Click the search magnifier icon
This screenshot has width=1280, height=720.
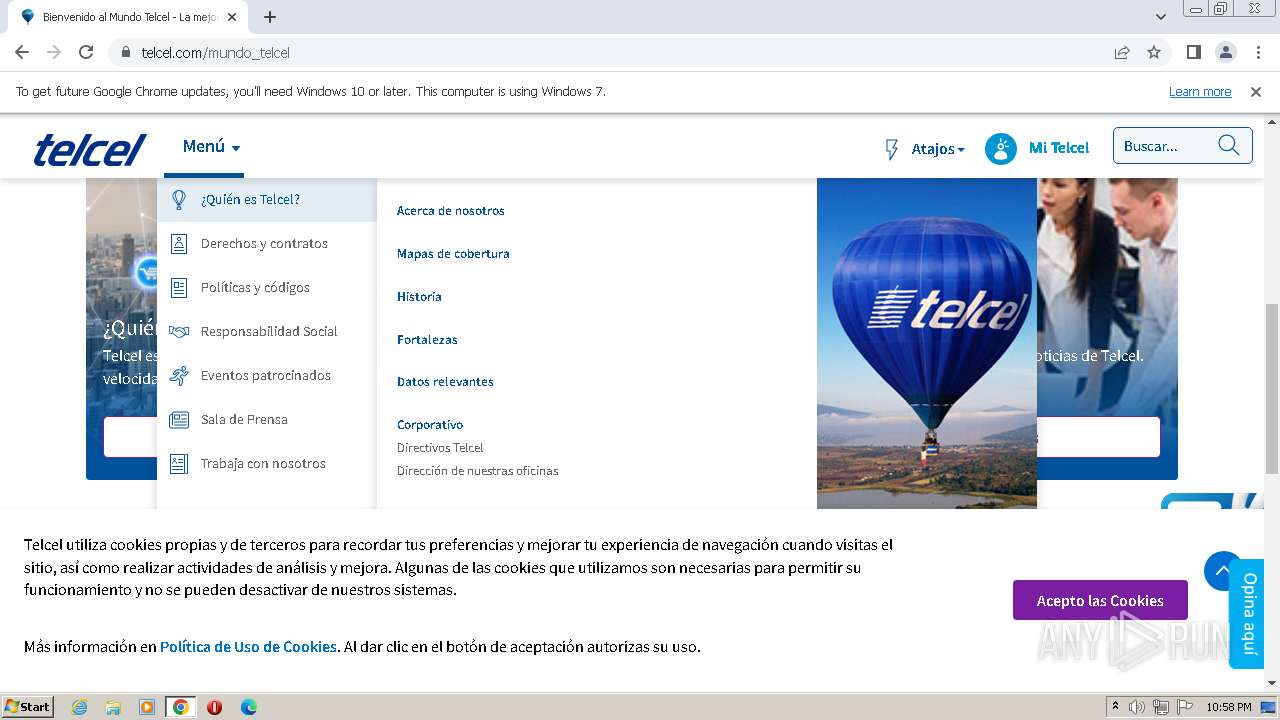point(1229,146)
